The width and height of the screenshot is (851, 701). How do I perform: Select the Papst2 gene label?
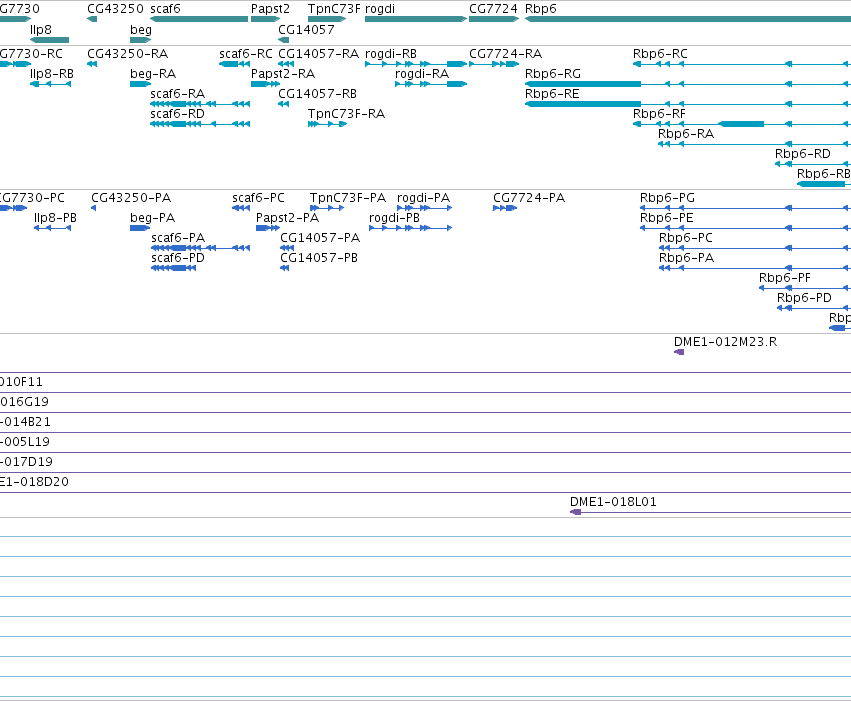point(270,9)
